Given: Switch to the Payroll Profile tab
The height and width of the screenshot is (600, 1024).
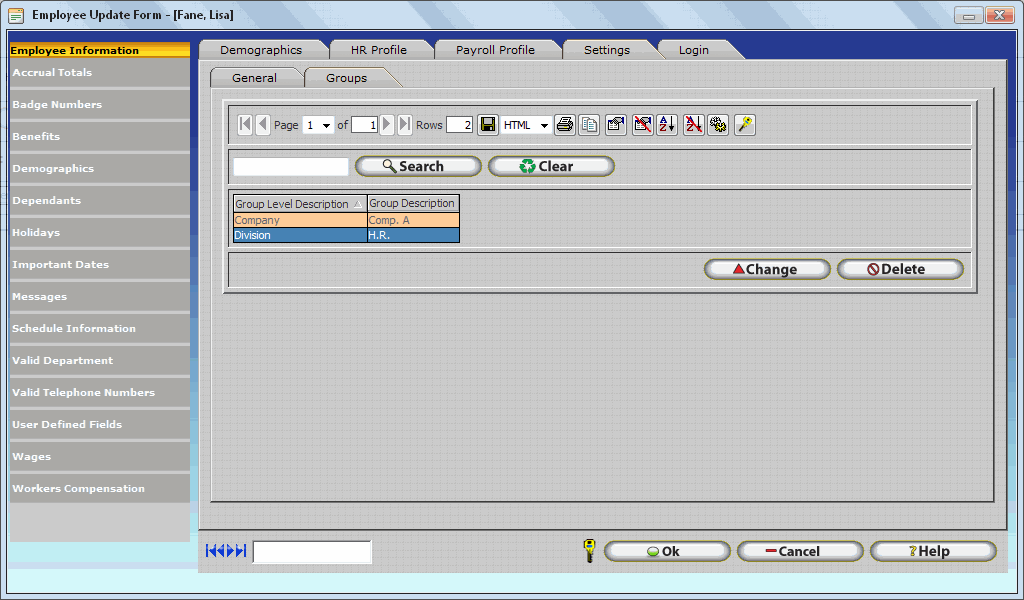Looking at the screenshot, I should coord(495,50).
